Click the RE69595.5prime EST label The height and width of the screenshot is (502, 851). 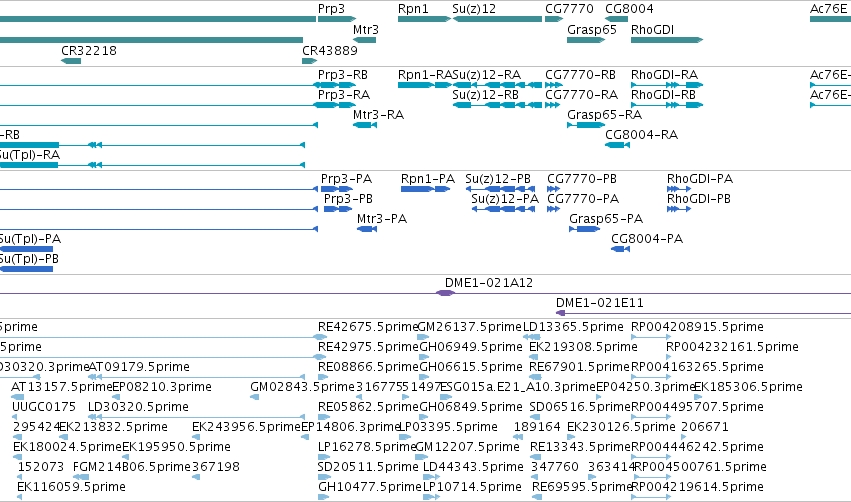(583, 487)
